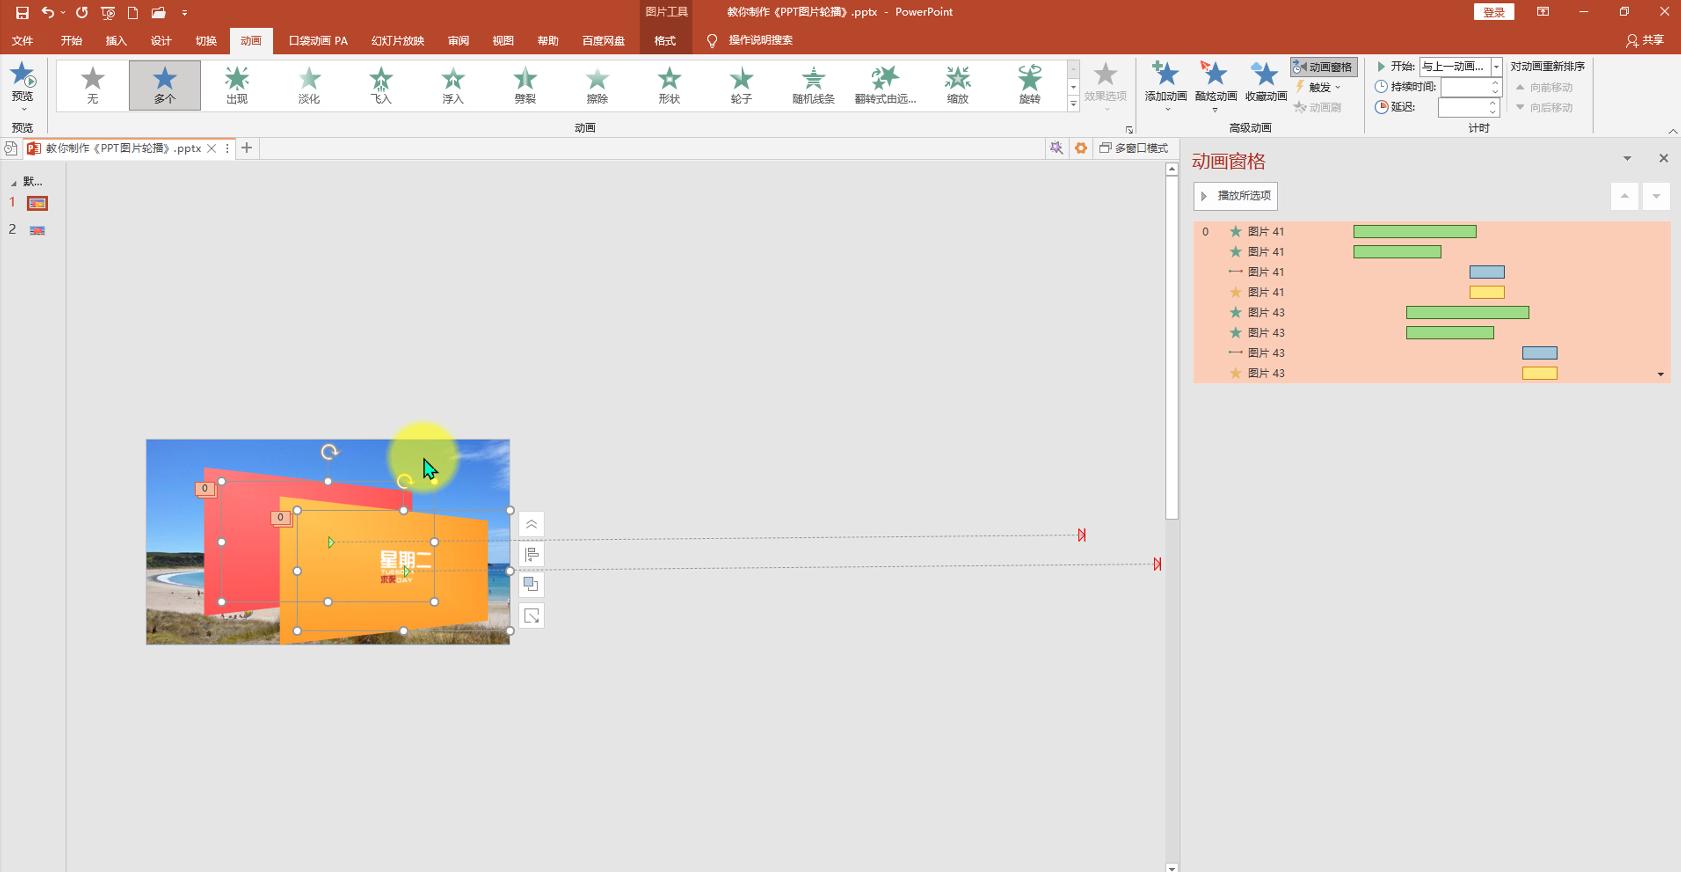Expand the animation gallery more arrow

pos(1073,104)
